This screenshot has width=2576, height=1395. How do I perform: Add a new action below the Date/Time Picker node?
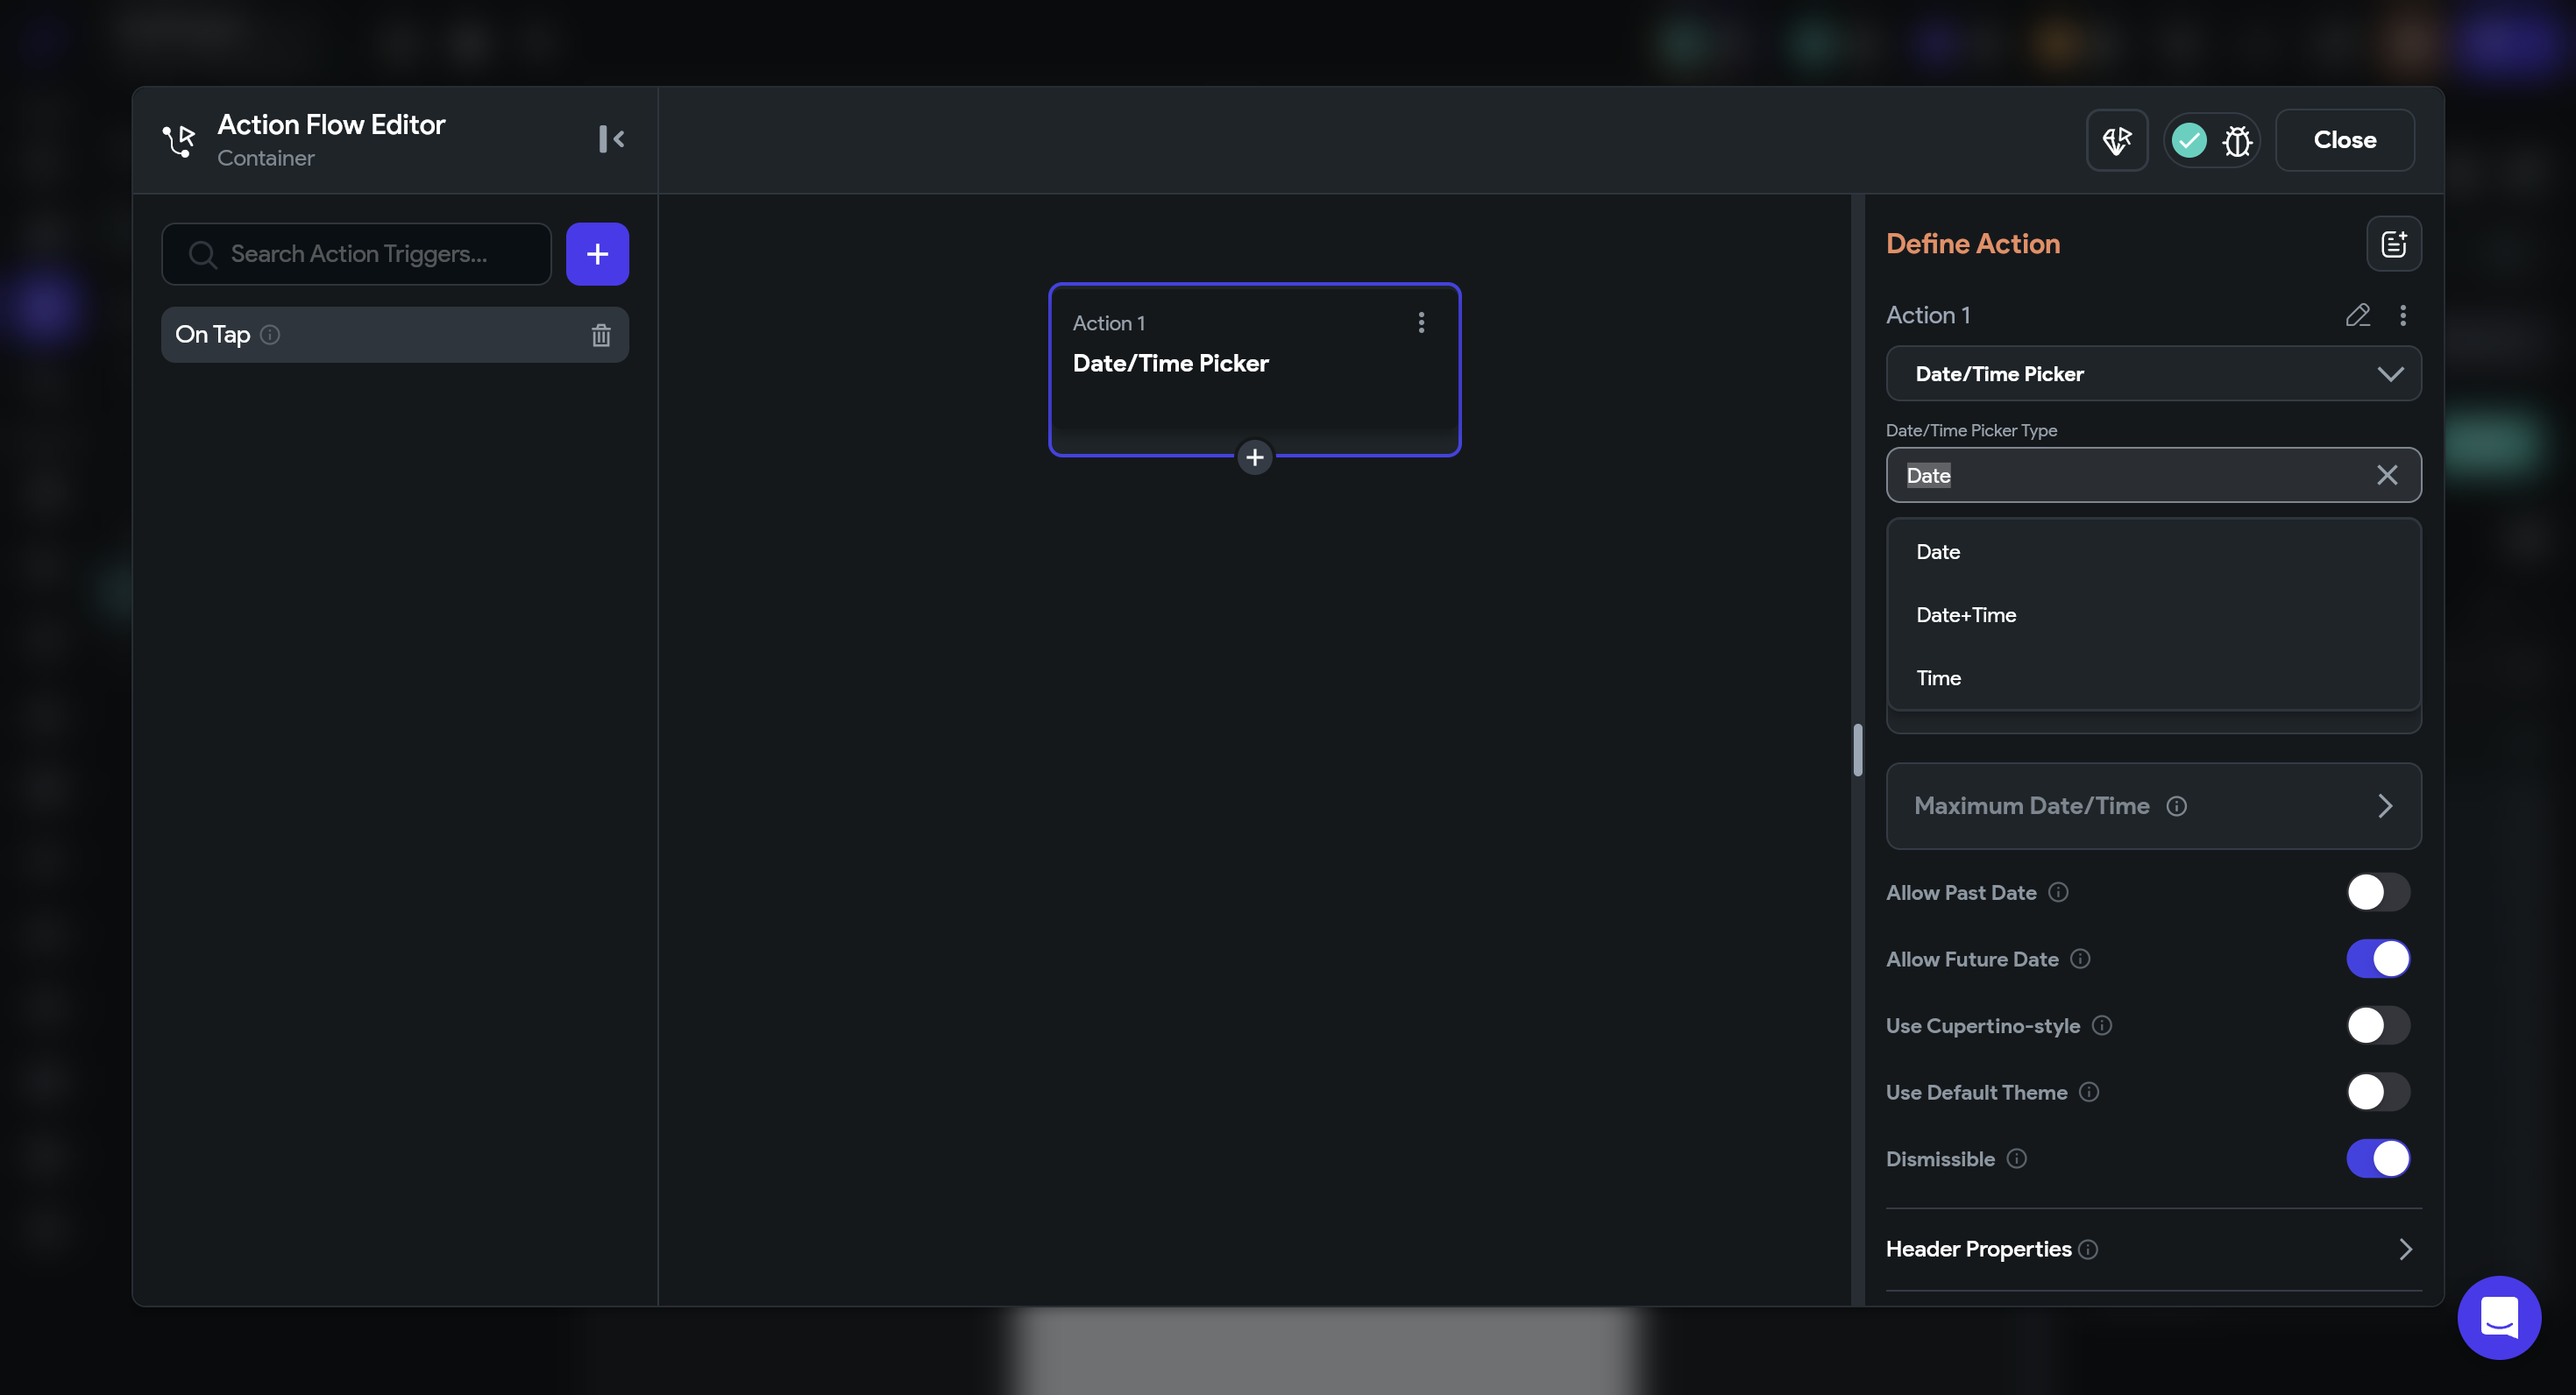(1254, 458)
